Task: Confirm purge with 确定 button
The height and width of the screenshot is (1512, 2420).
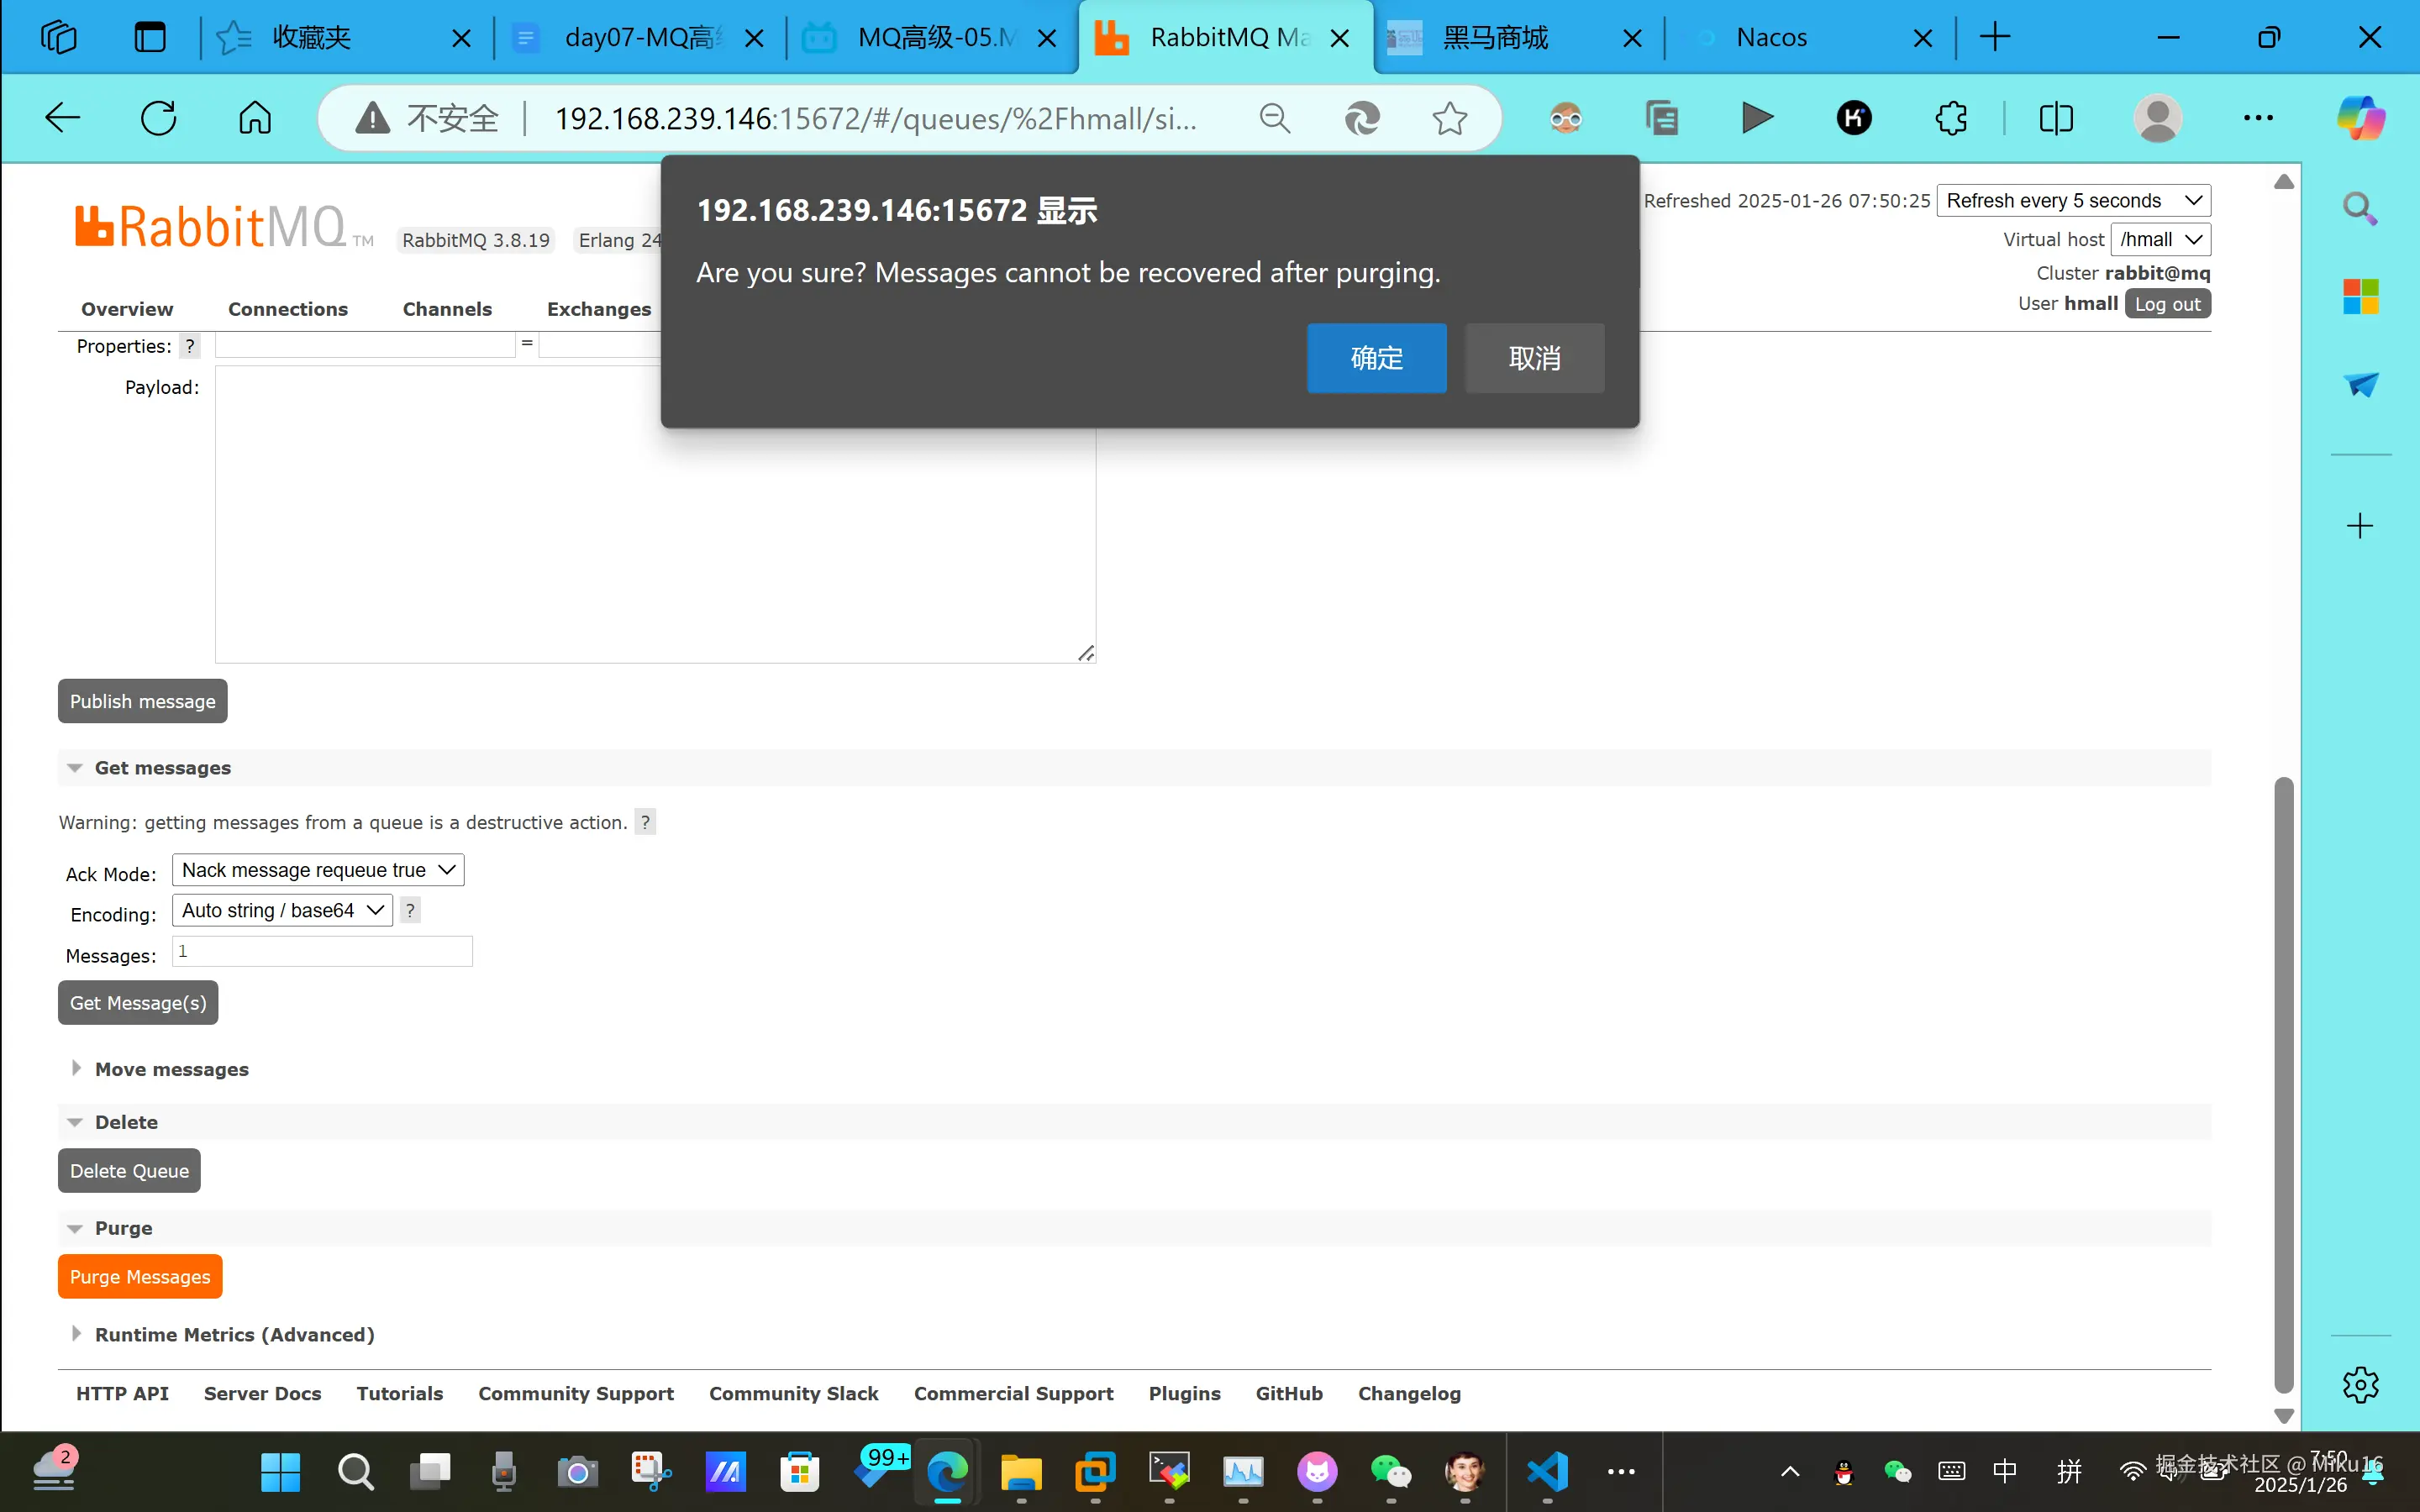Action: pos(1376,358)
